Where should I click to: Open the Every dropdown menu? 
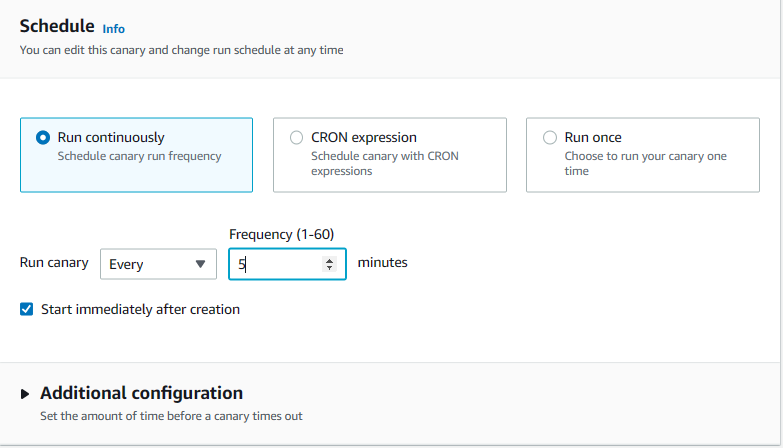pyautogui.click(x=158, y=264)
